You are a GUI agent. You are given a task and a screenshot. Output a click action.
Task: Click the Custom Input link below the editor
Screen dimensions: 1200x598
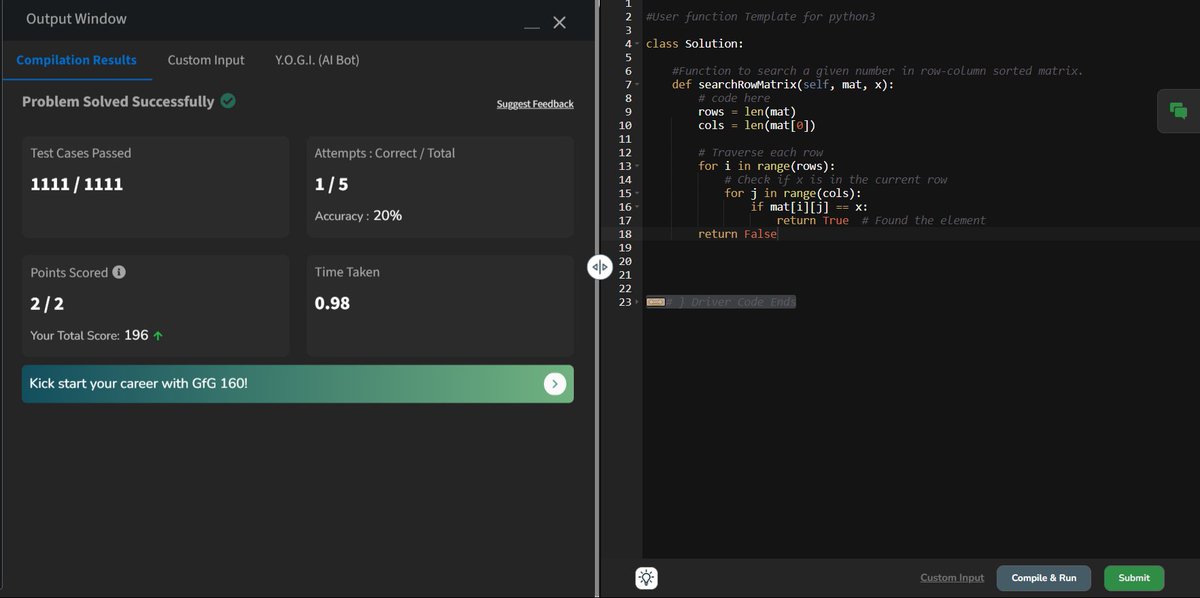[x=952, y=578]
